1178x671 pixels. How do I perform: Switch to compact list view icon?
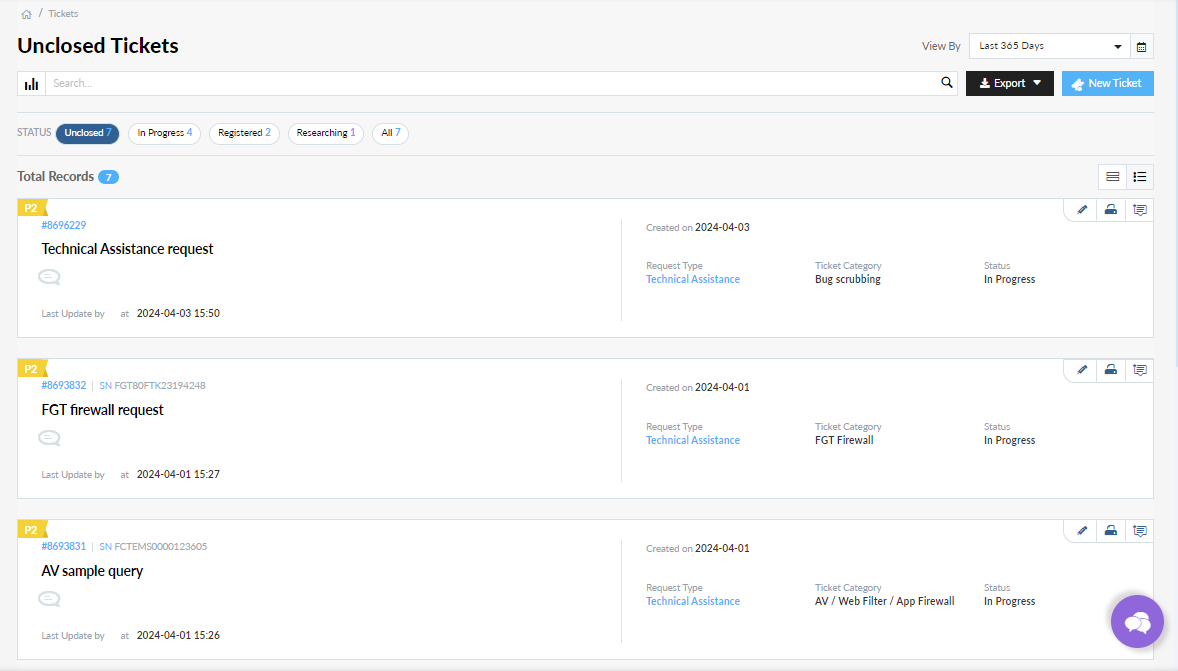(x=1113, y=177)
